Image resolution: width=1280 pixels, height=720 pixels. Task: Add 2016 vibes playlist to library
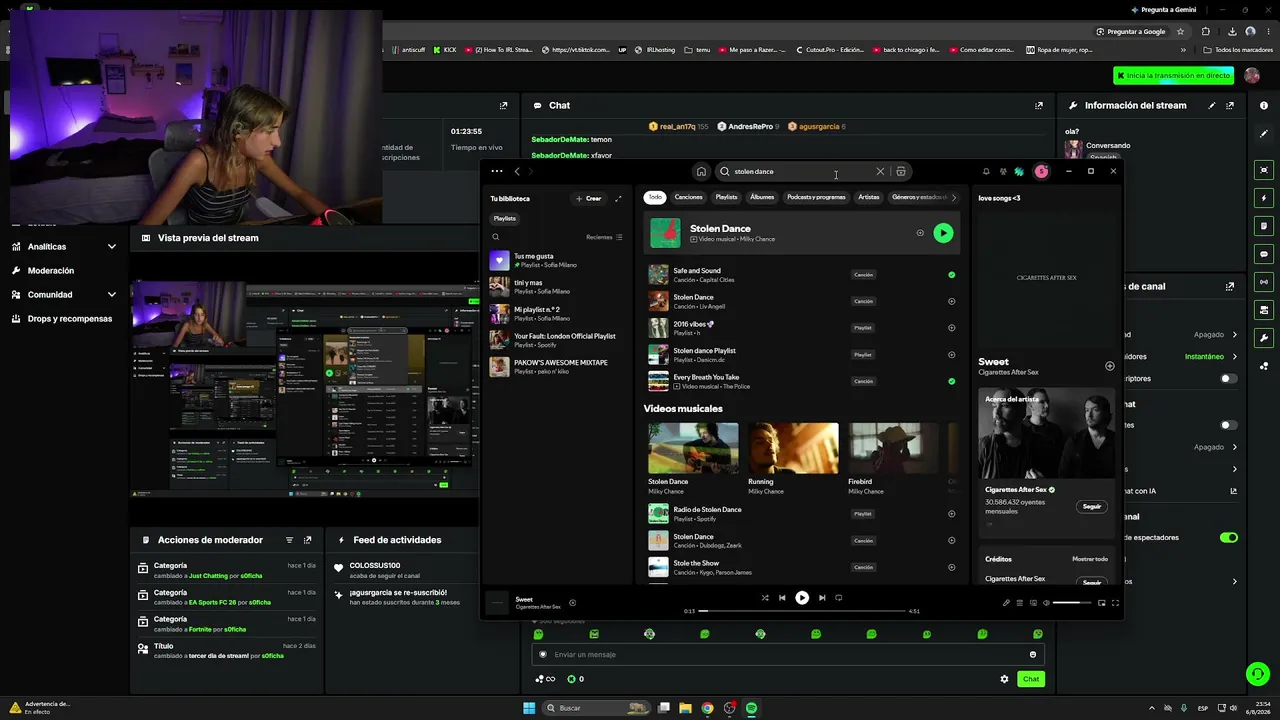coord(951,328)
